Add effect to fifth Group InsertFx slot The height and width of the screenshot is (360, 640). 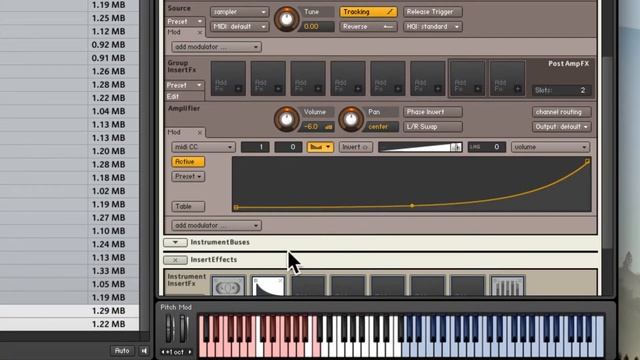[x=388, y=78]
